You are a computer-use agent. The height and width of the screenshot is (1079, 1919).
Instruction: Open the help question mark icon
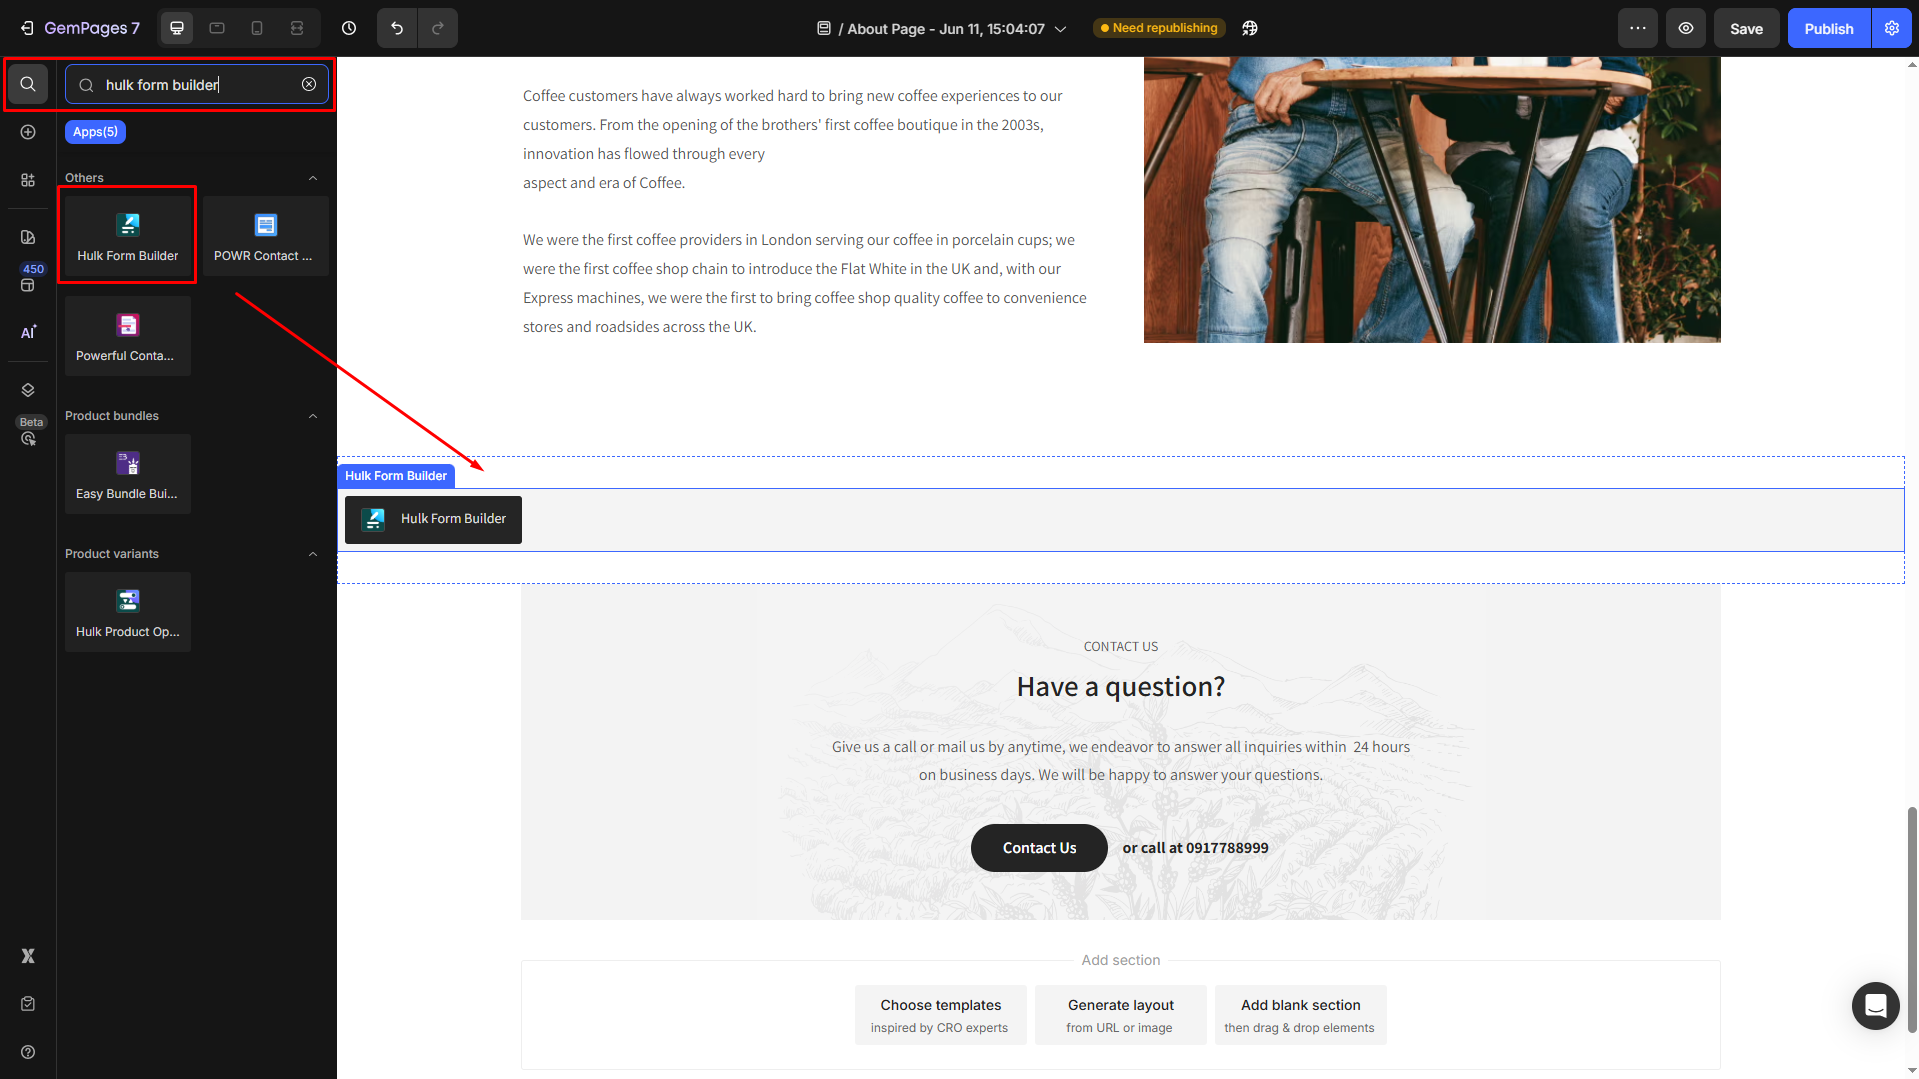(x=28, y=1052)
